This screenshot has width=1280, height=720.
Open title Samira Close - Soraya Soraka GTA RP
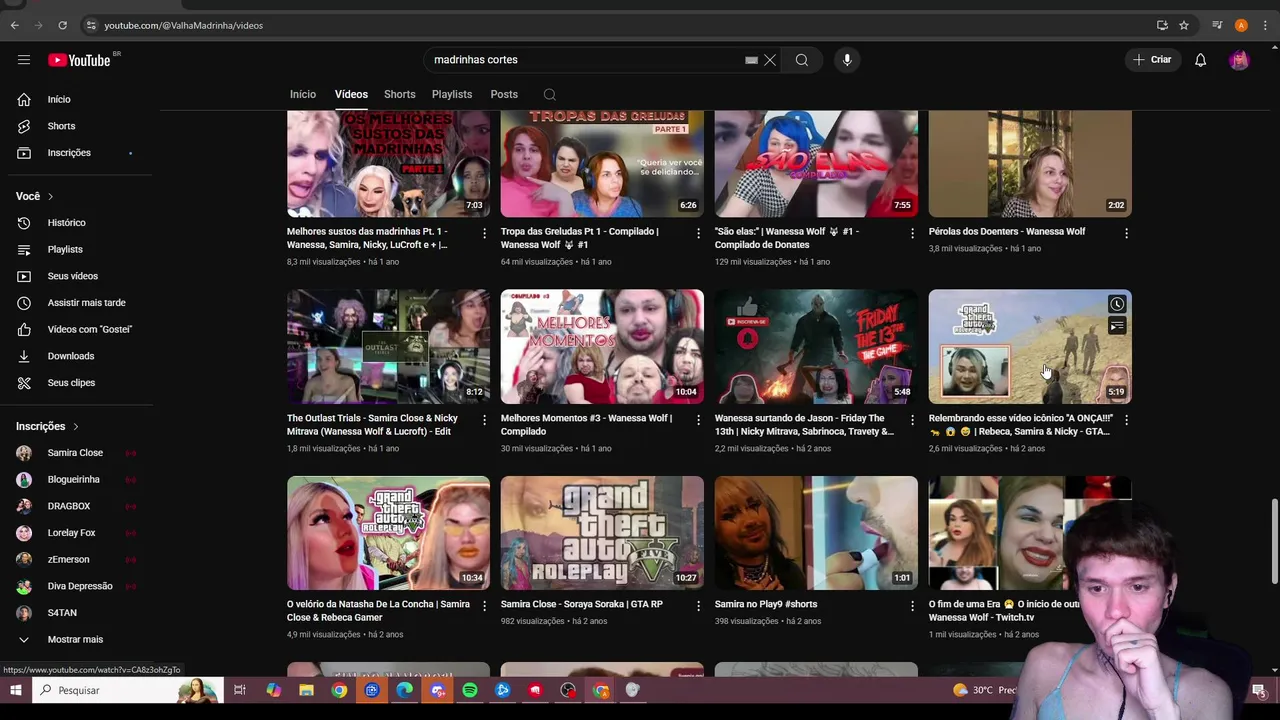coord(581,604)
